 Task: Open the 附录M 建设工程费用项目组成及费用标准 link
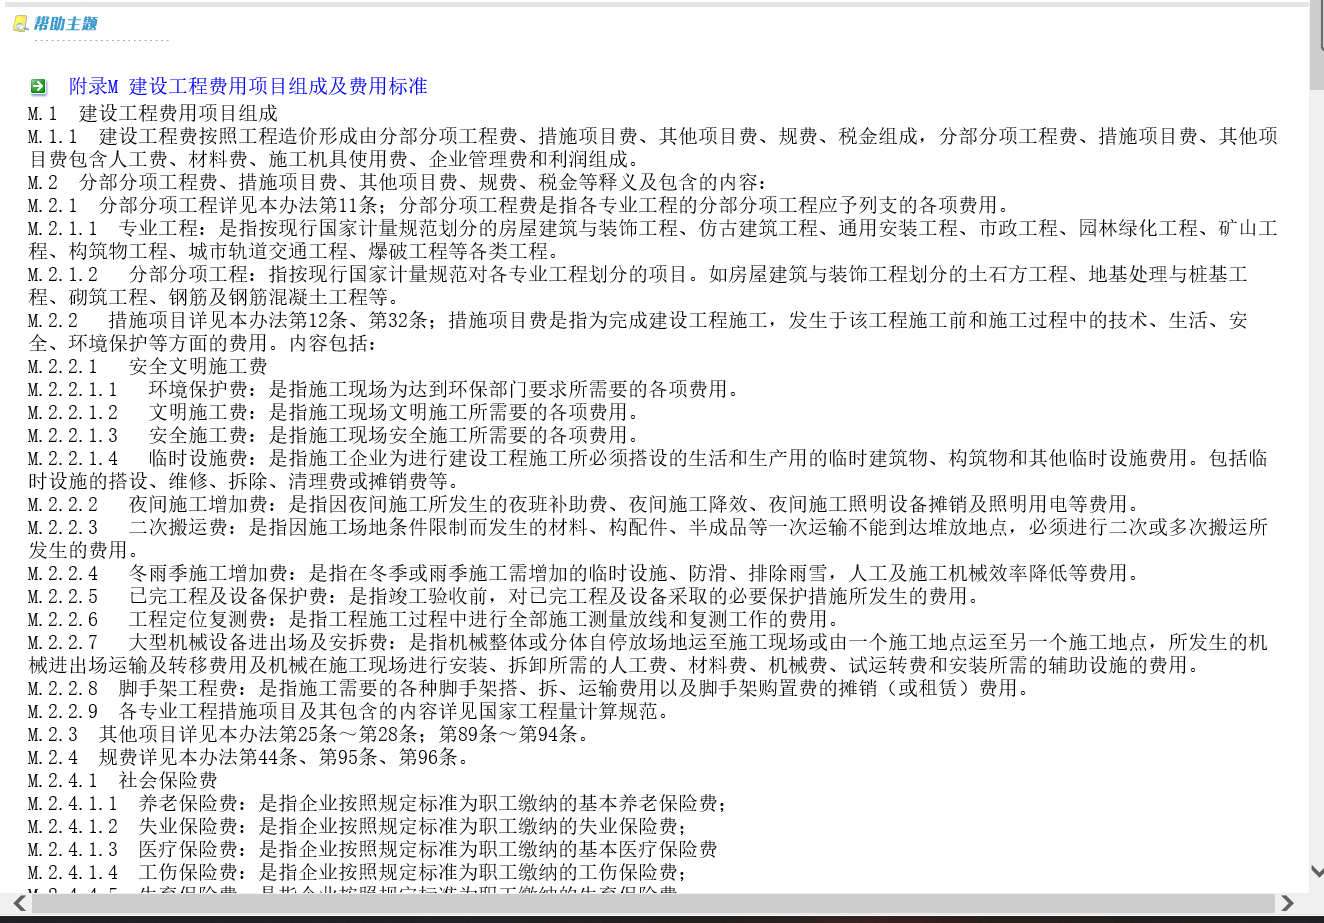coord(248,87)
